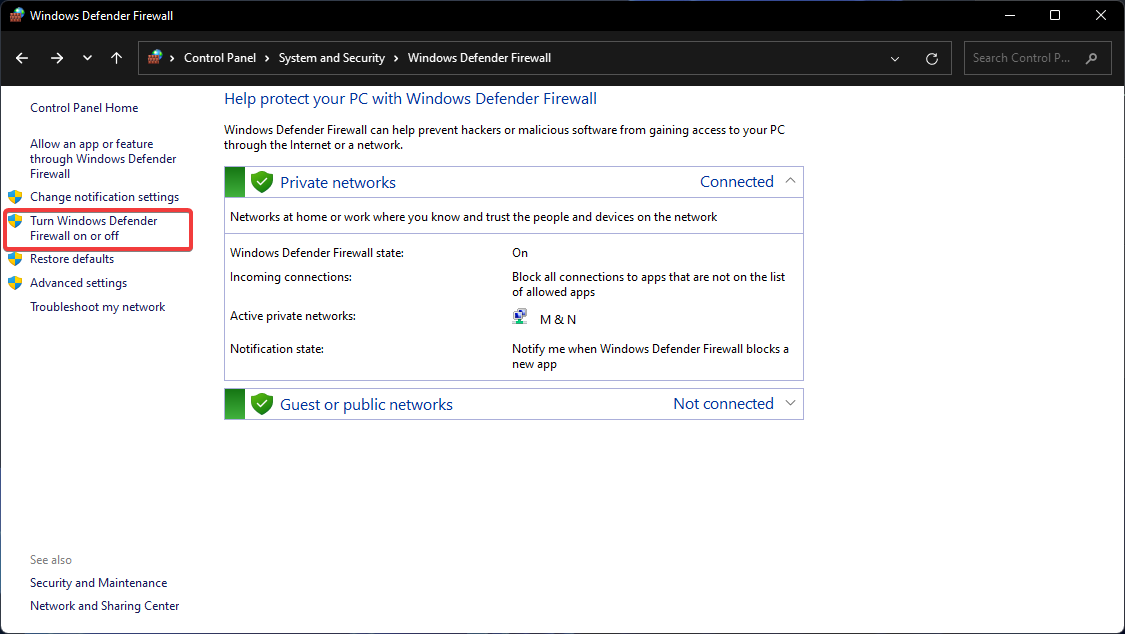The height and width of the screenshot is (634, 1125).
Task: Click 'Windows Defender Firewall state:' label
Action: click(316, 253)
